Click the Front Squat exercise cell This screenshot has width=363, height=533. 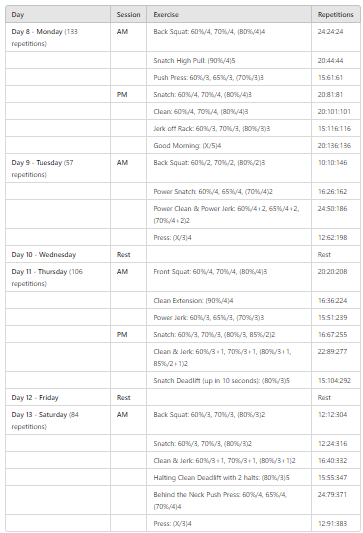[x=229, y=277]
